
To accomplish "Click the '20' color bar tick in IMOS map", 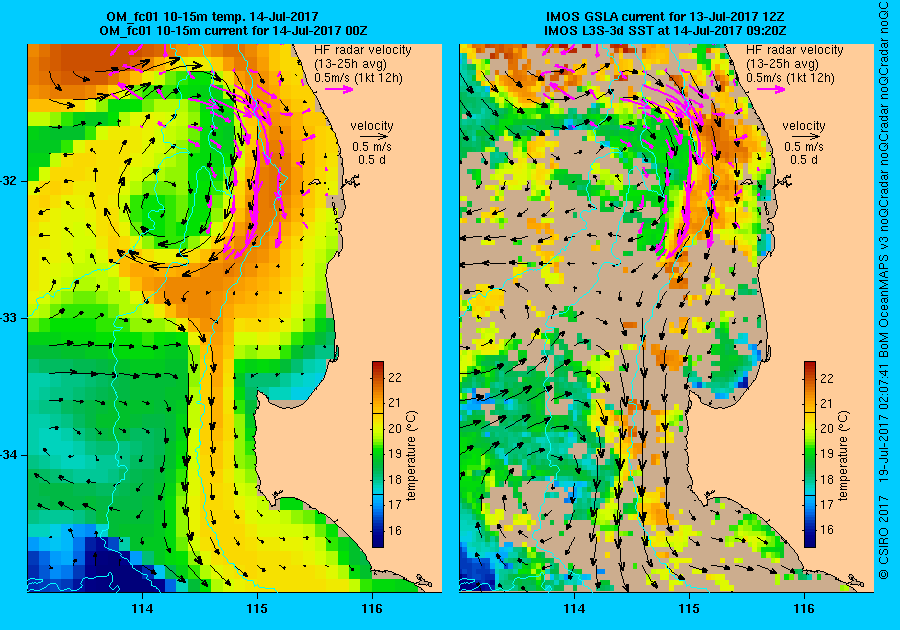I will point(827,429).
